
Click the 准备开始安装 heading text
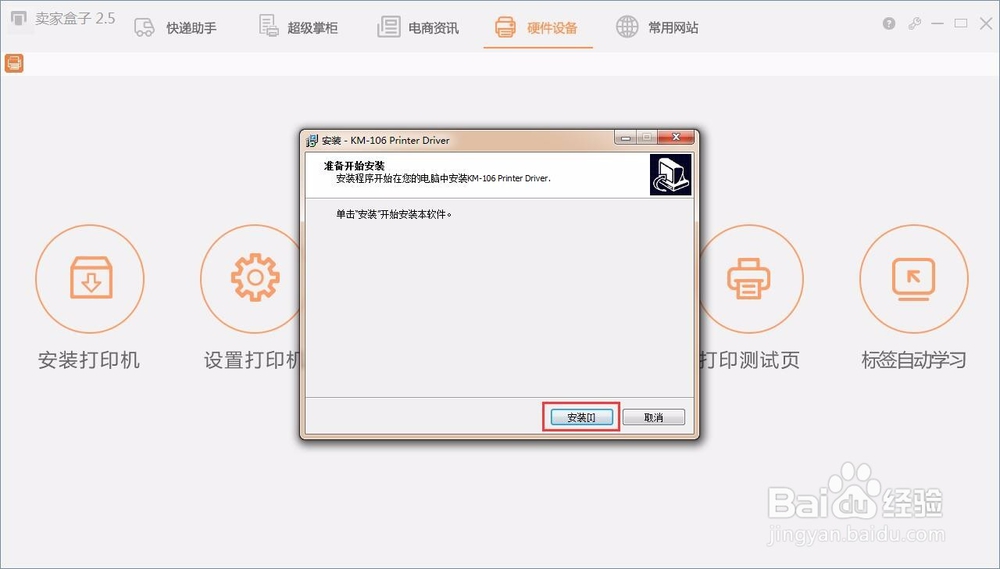pos(354,166)
